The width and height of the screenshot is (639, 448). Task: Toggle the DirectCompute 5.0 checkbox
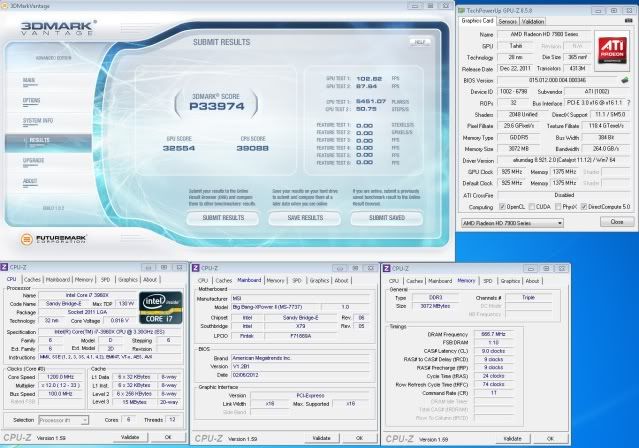[584, 207]
